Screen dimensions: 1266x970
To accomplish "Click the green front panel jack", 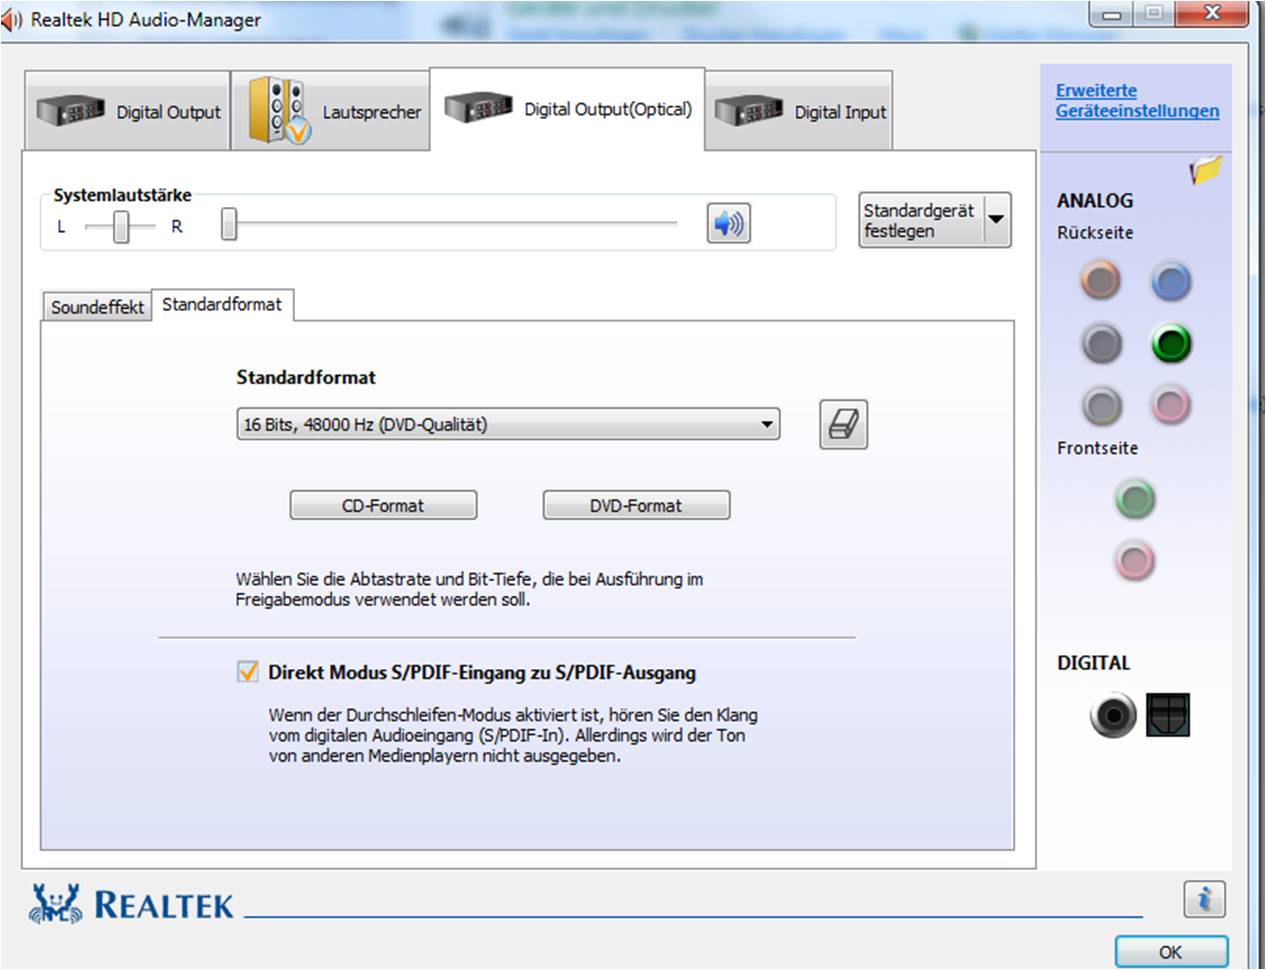I will click(x=1134, y=499).
